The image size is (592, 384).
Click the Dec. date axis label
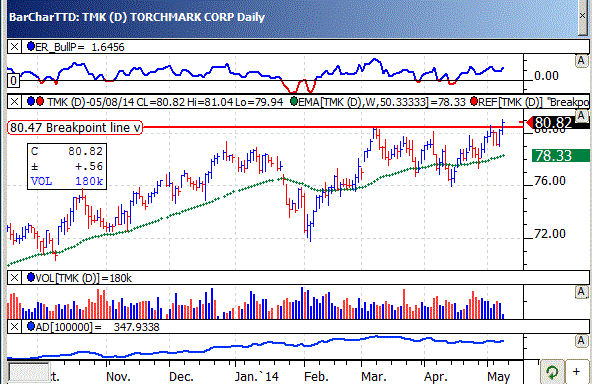tap(181, 376)
